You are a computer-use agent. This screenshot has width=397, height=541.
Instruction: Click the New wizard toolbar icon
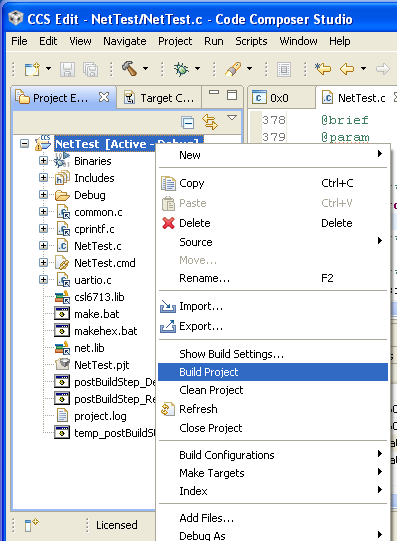(x=32, y=69)
